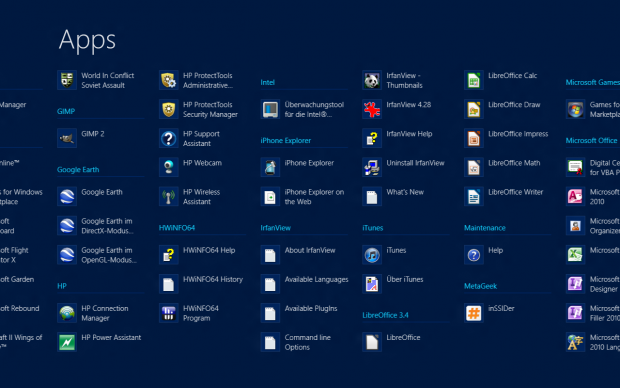
Task: Select the HP group header
Action: 62,286
